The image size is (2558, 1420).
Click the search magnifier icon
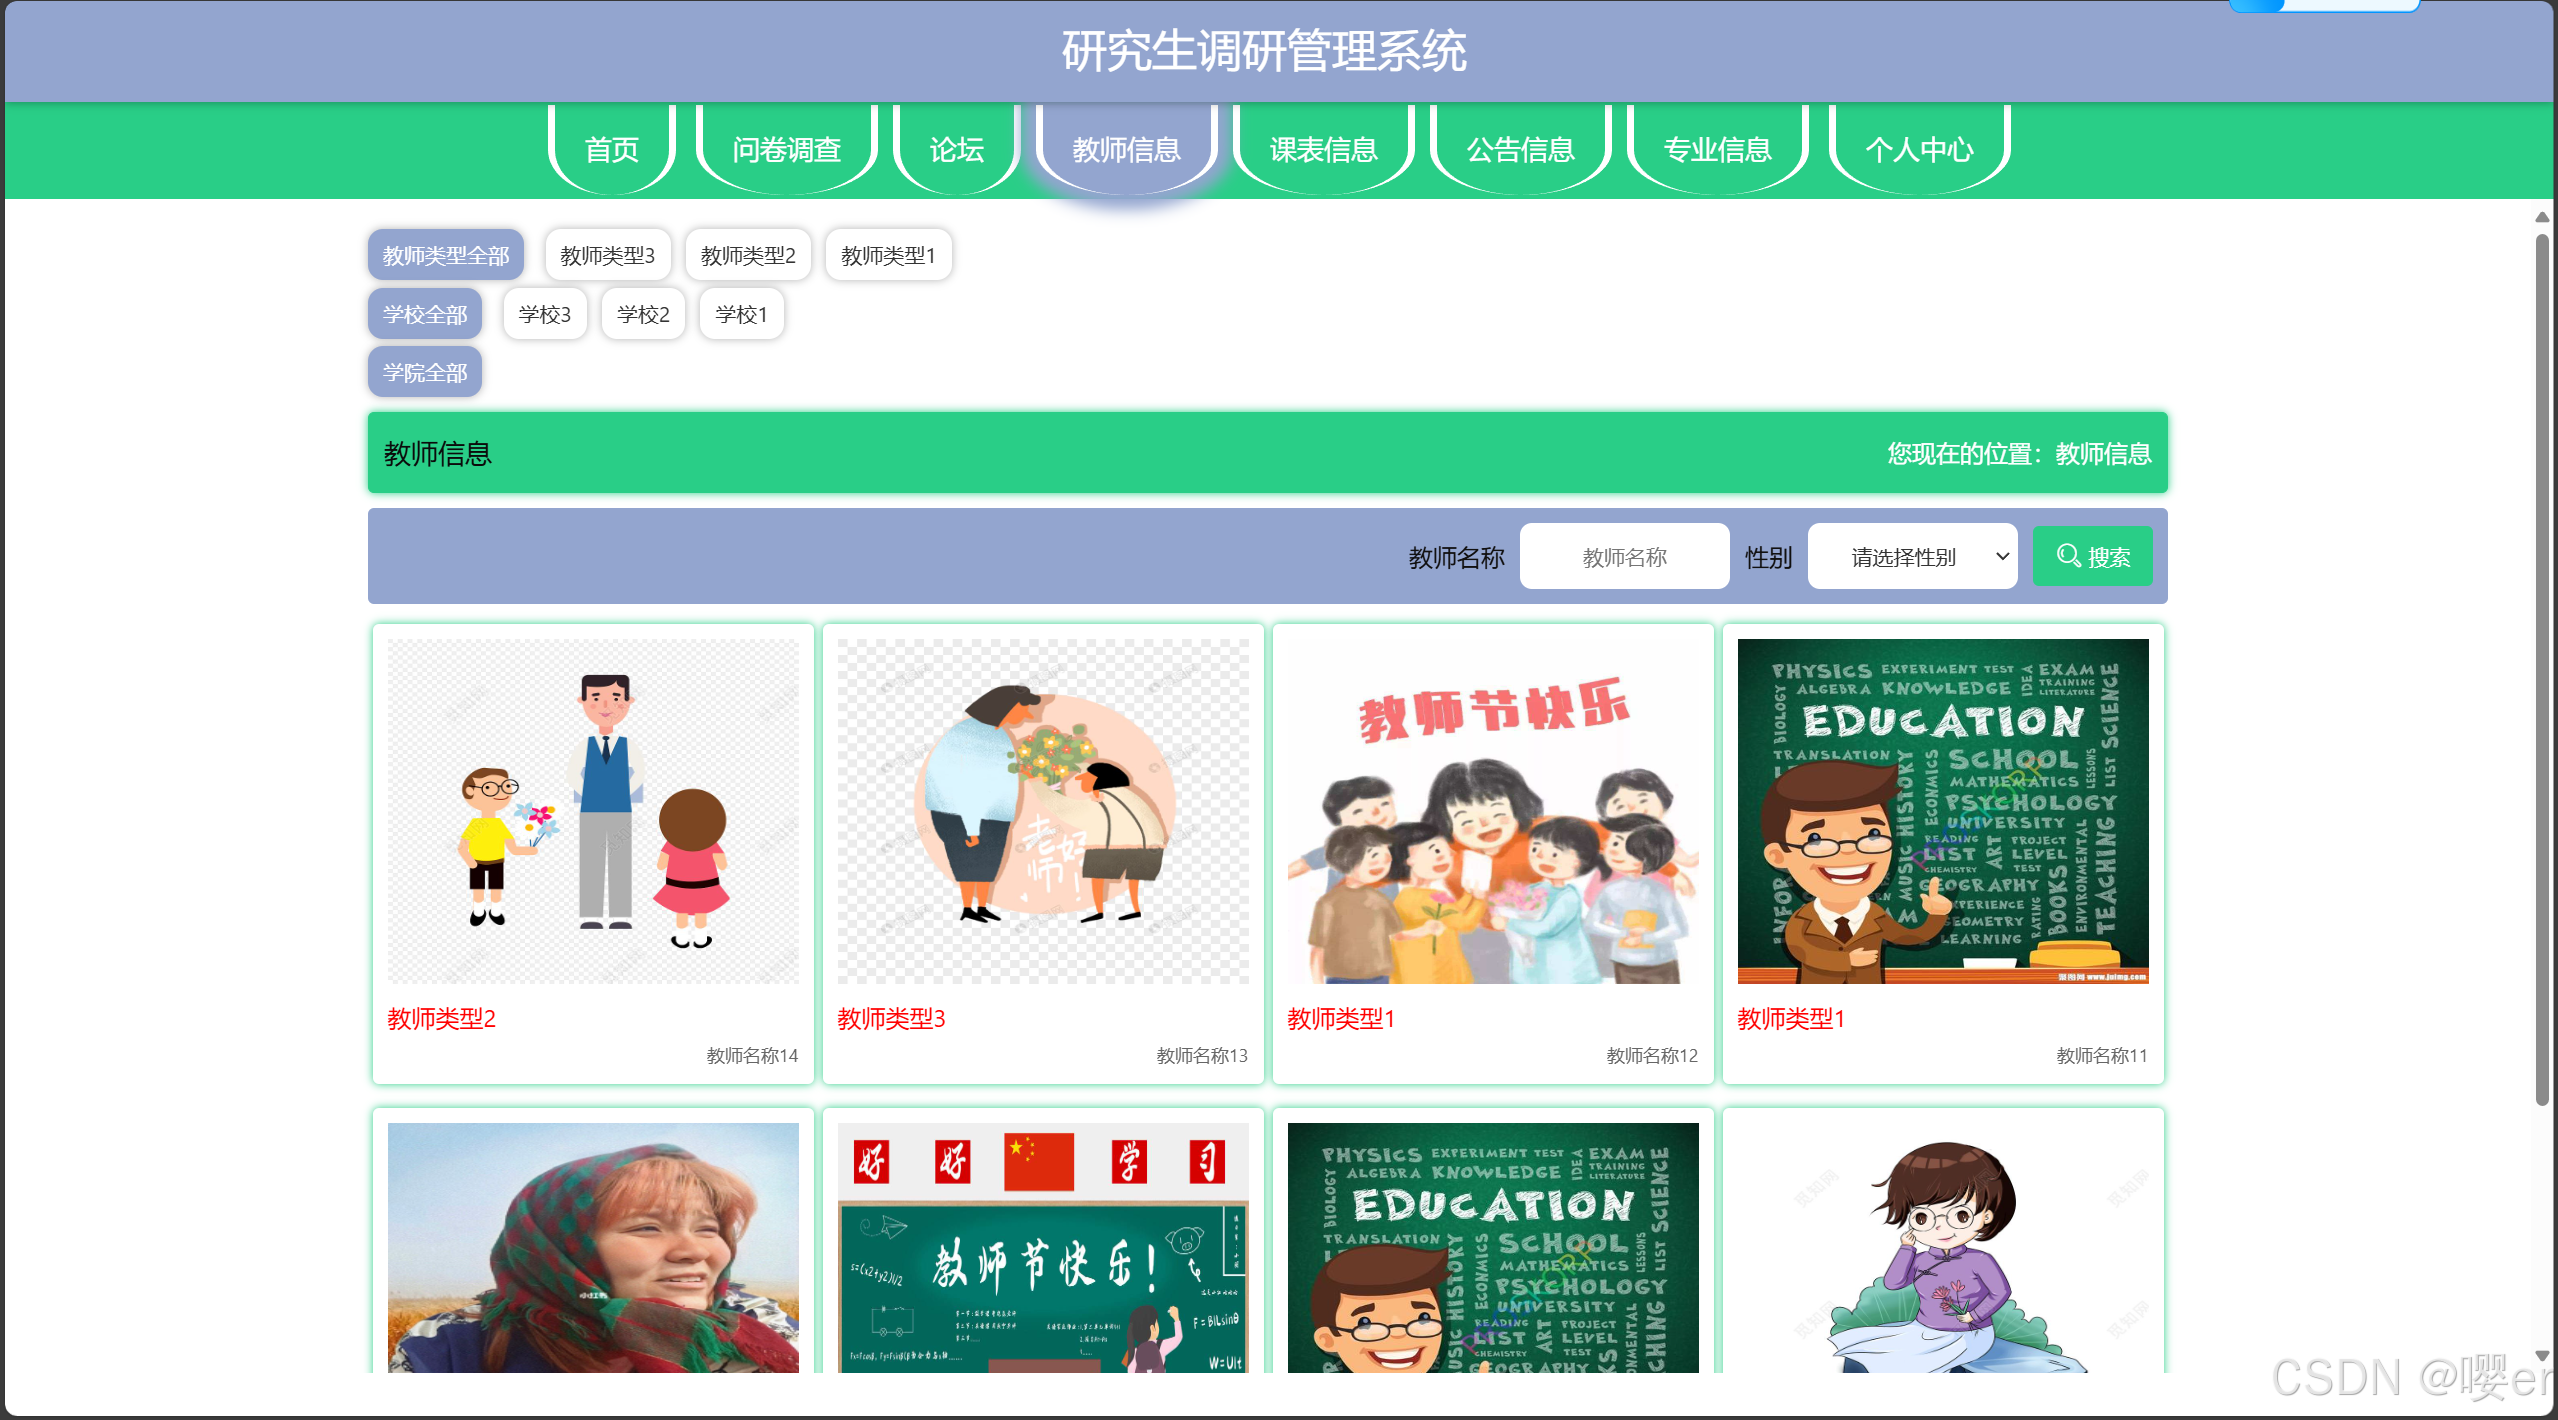[2068, 555]
